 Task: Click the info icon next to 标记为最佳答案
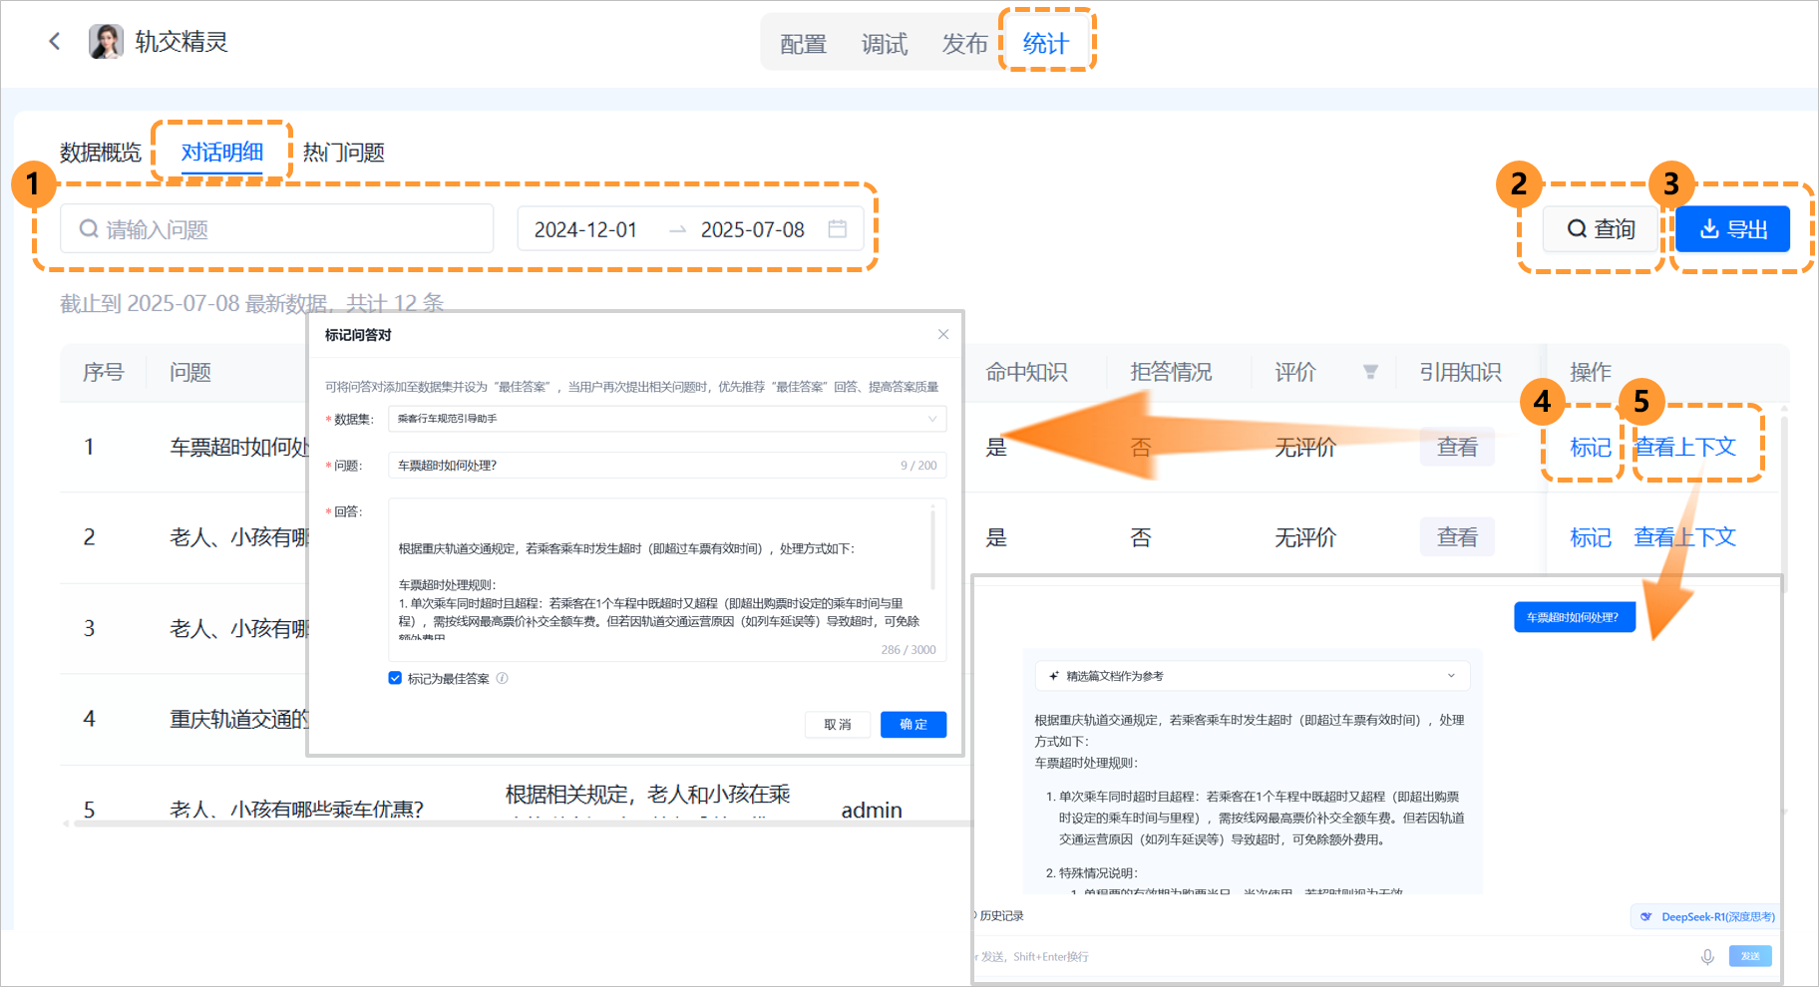click(503, 678)
